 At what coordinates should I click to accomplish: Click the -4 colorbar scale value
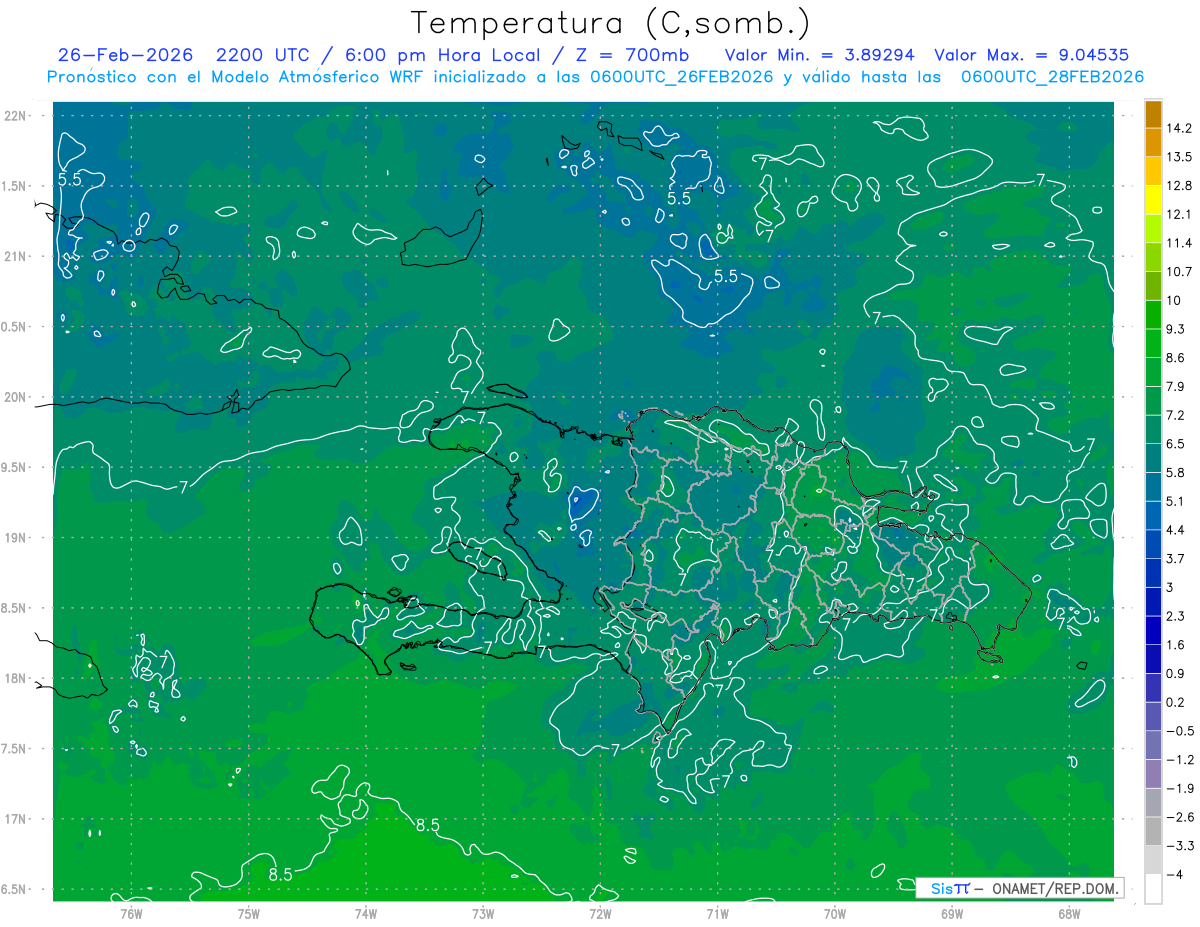point(1175,875)
